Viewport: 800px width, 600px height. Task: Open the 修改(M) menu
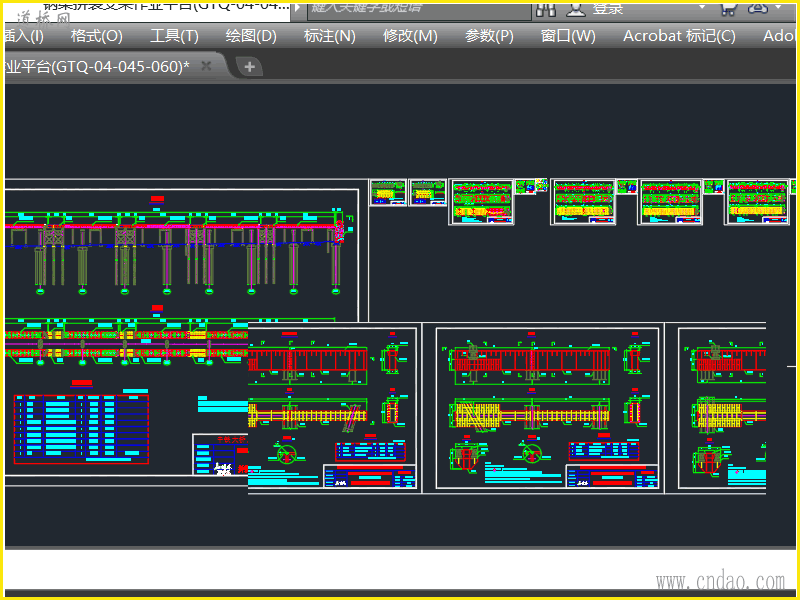click(x=410, y=36)
